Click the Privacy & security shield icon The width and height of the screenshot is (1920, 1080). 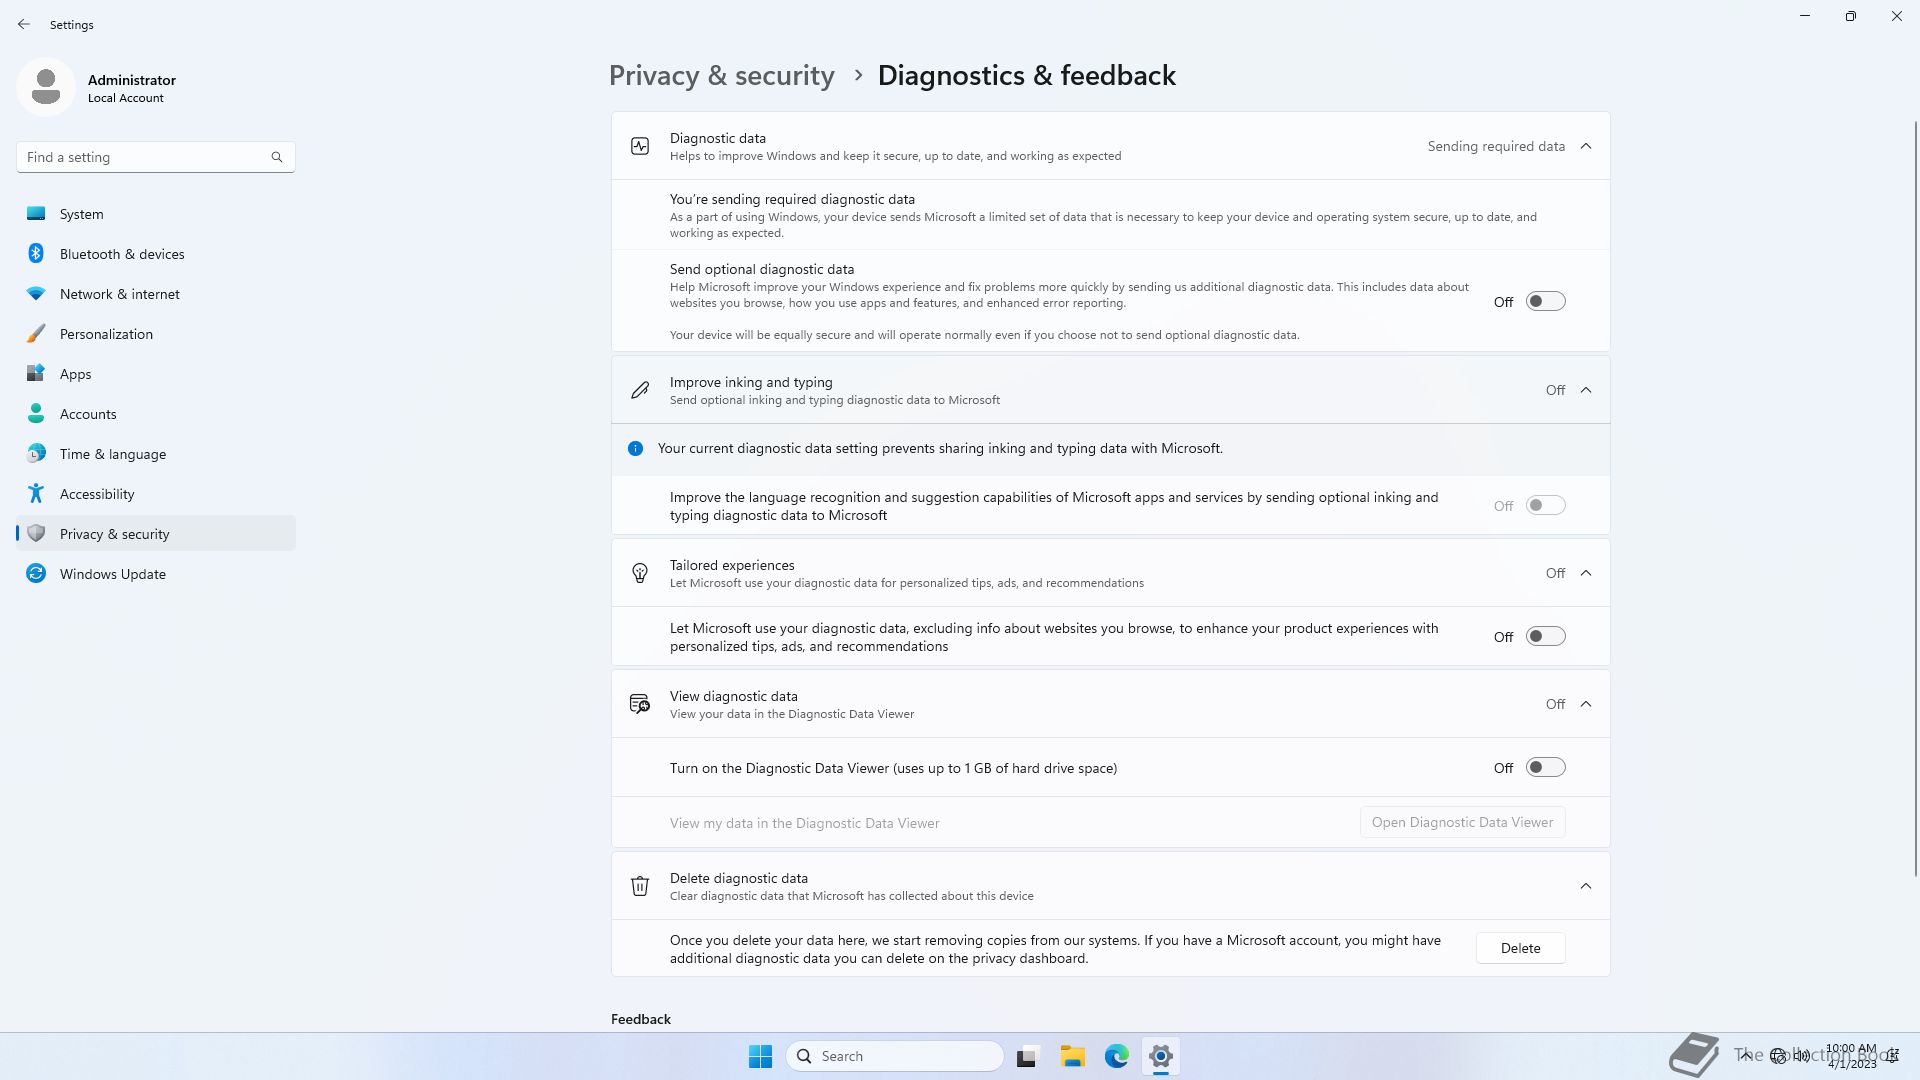(x=36, y=534)
